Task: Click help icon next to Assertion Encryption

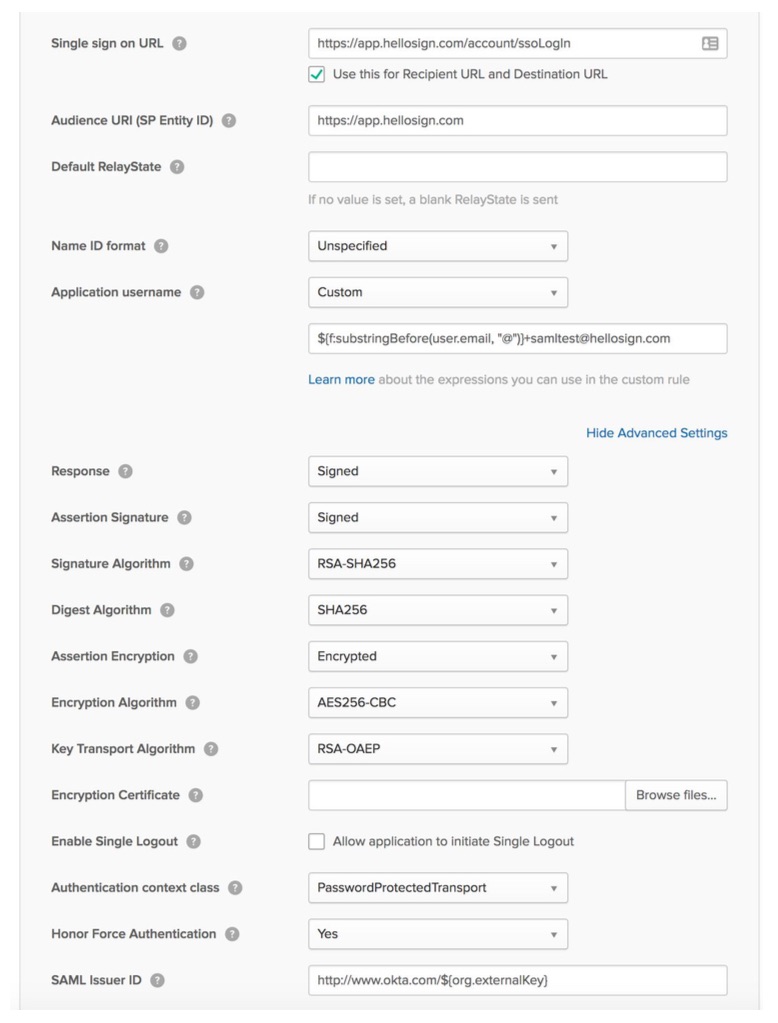Action: pos(190,657)
